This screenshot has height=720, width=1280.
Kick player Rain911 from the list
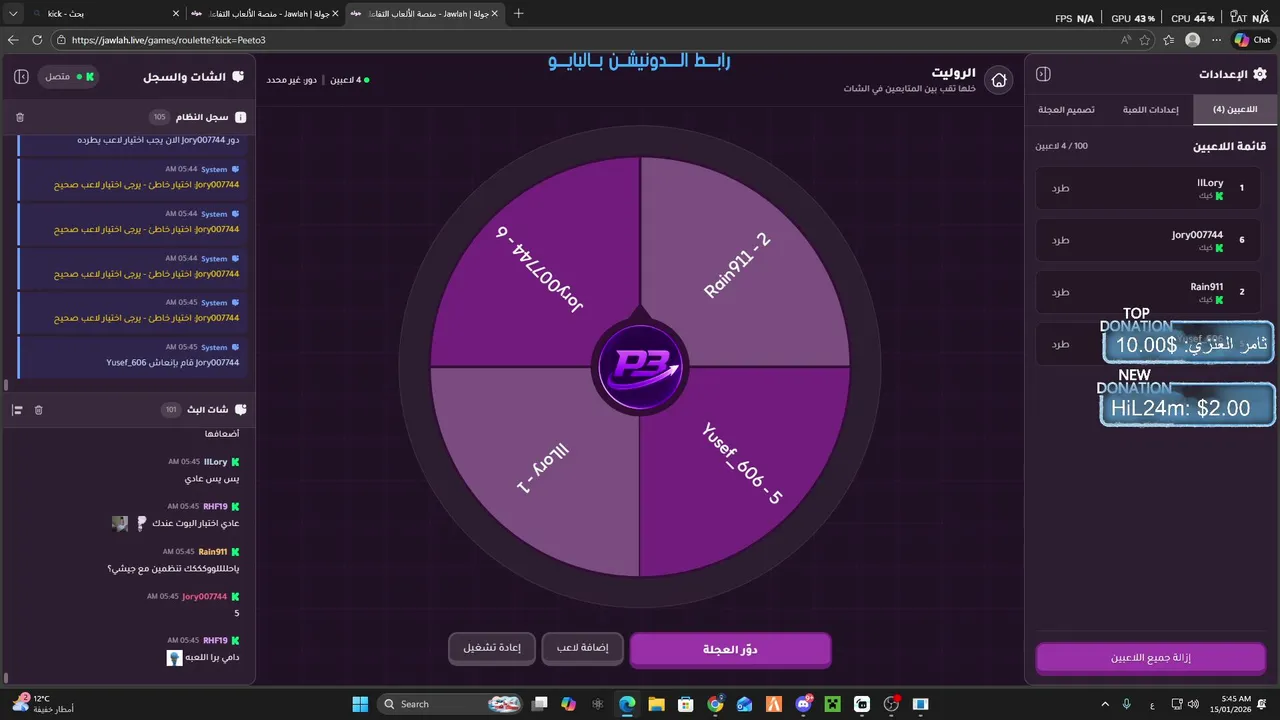[1060, 292]
